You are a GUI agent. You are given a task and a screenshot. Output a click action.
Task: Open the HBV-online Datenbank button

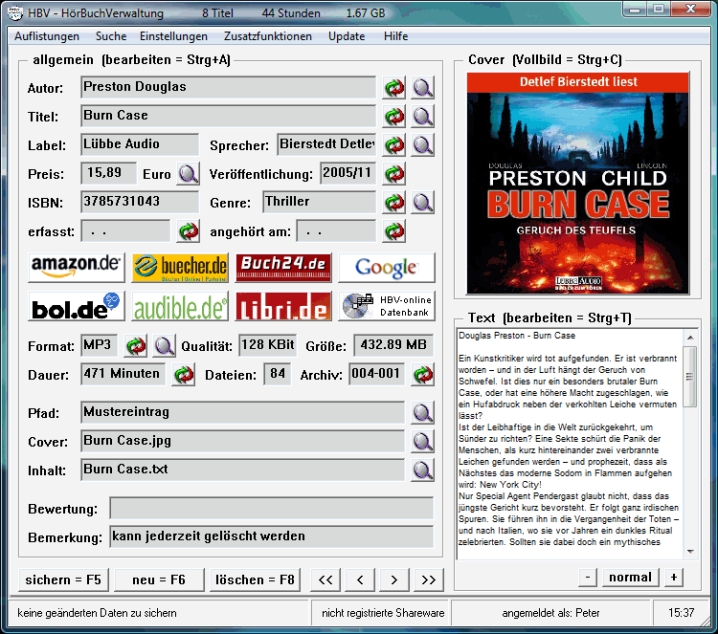(x=386, y=306)
